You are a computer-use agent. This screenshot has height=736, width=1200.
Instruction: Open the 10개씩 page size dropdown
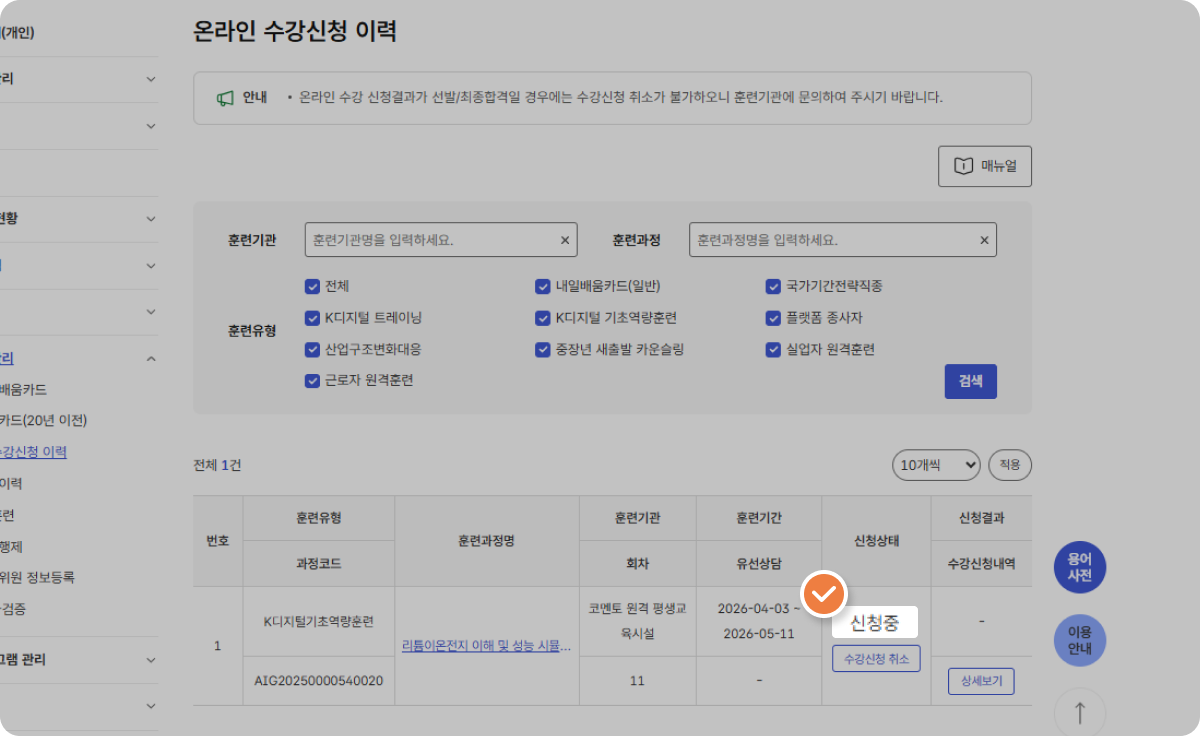point(936,465)
